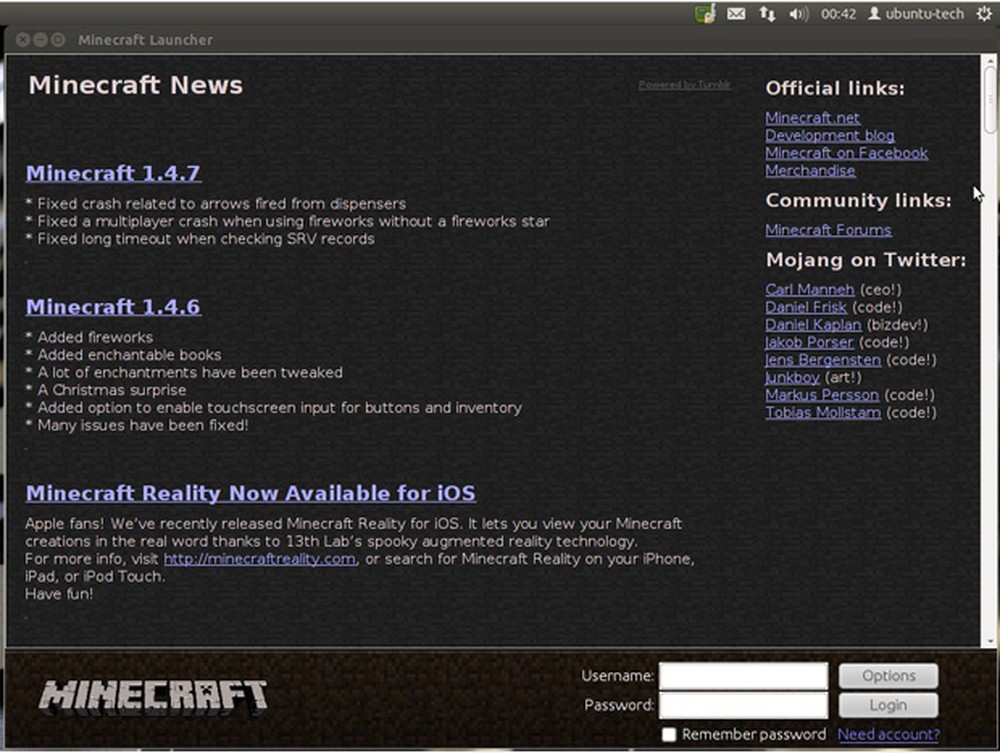Click the 'A Christmas surprise' changelog line
This screenshot has height=753, width=1000.
106,390
